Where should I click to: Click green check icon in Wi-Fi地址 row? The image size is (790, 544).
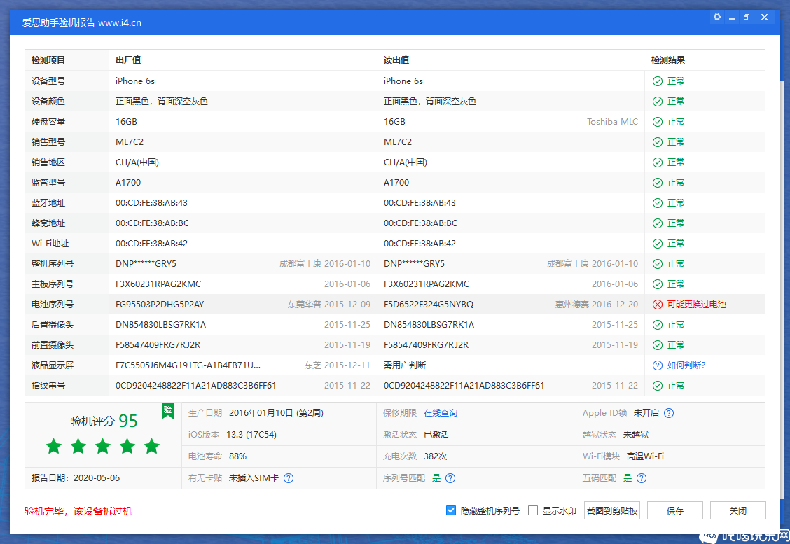pos(657,243)
